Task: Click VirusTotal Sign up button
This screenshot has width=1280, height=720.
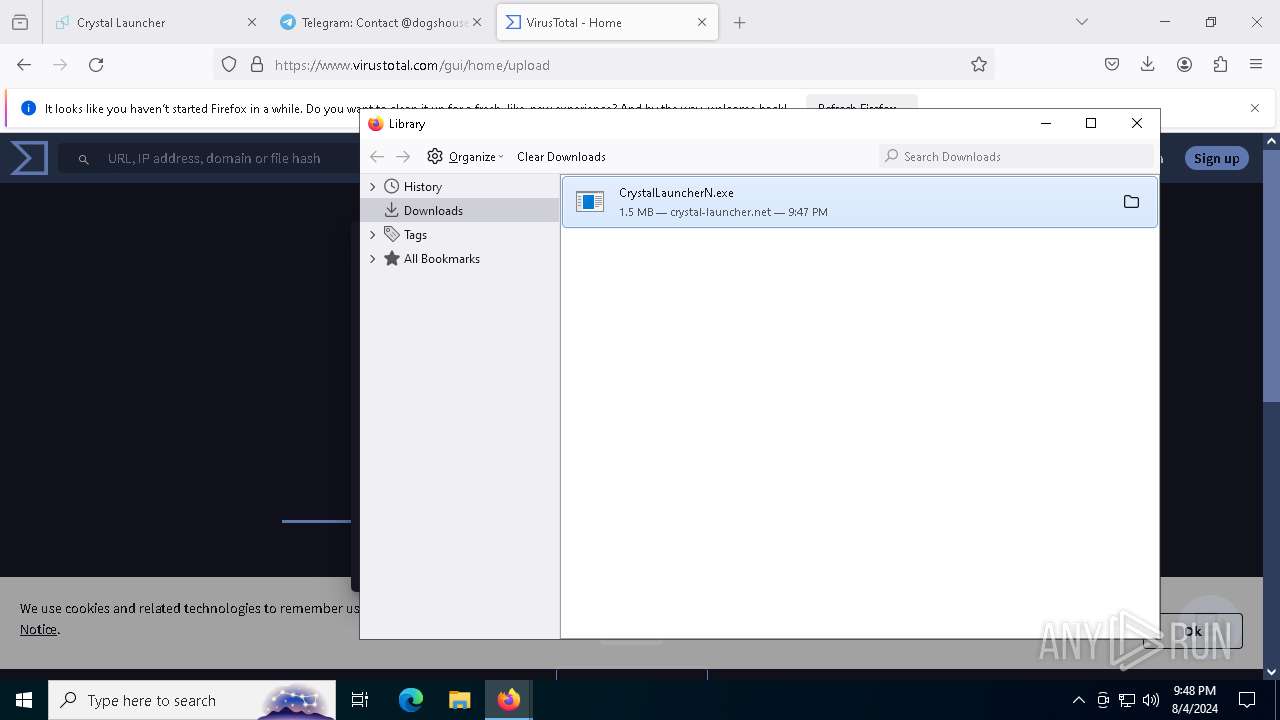Action: point(1216,158)
